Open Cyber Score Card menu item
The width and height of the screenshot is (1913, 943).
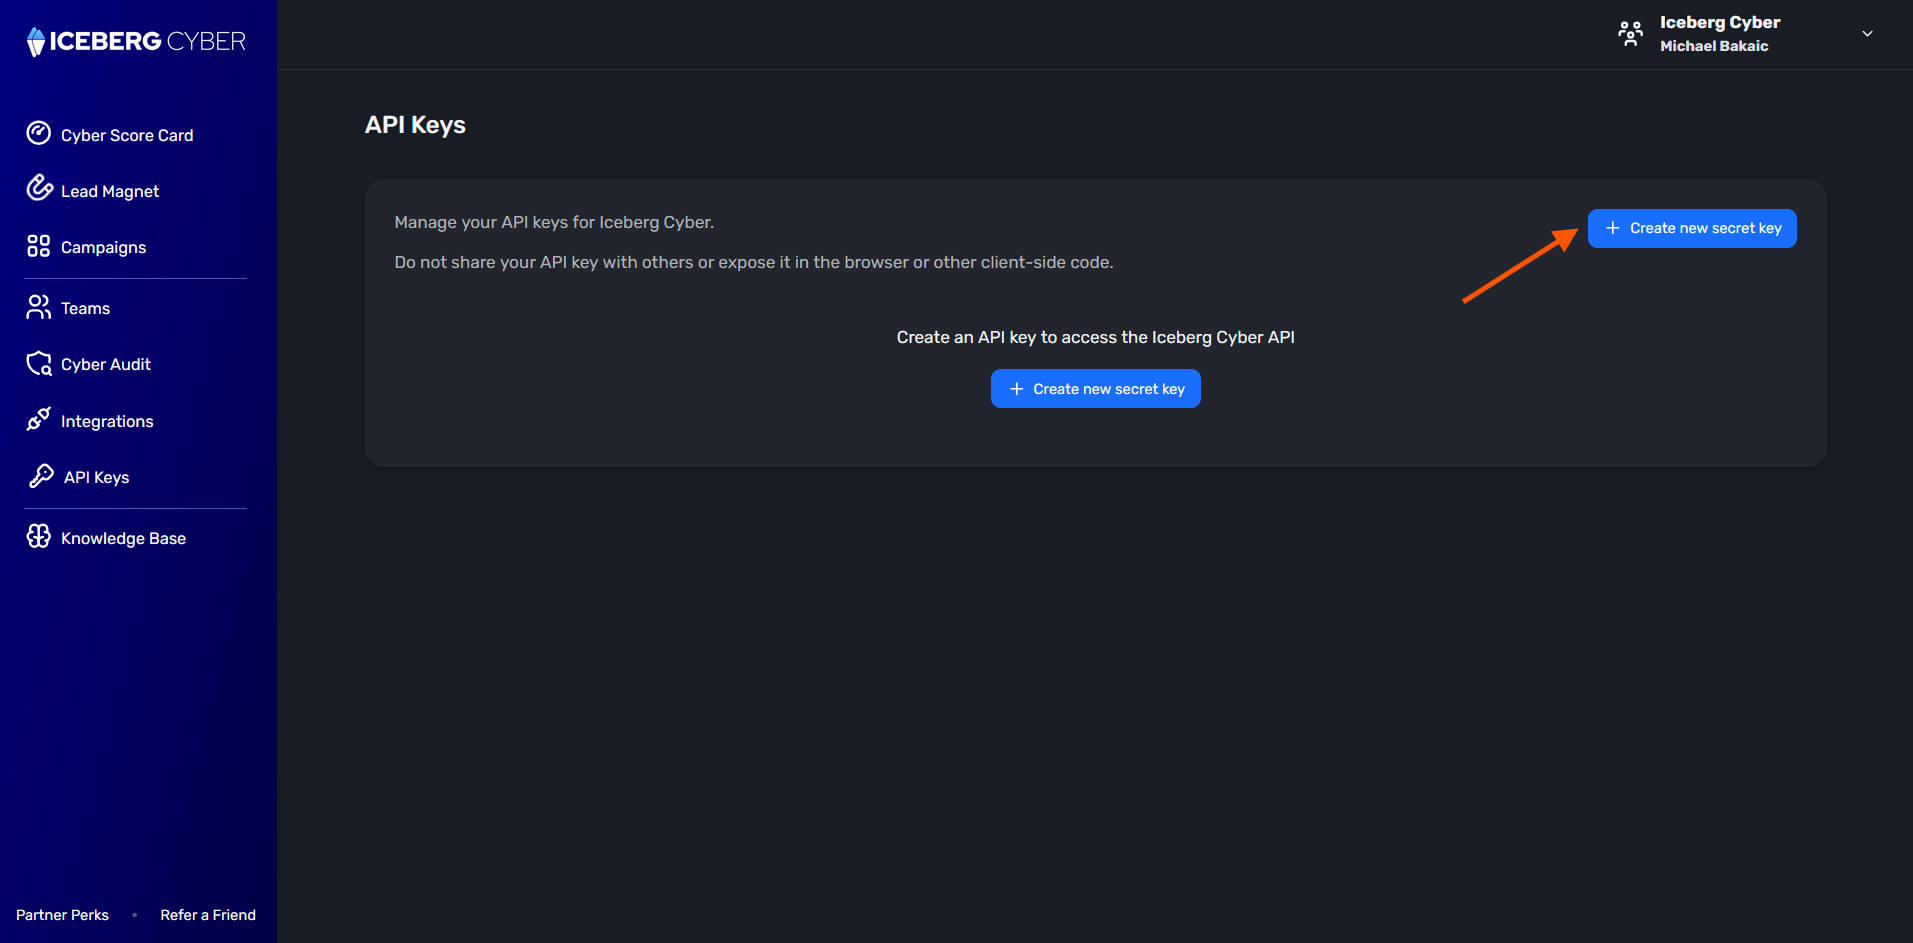127,135
